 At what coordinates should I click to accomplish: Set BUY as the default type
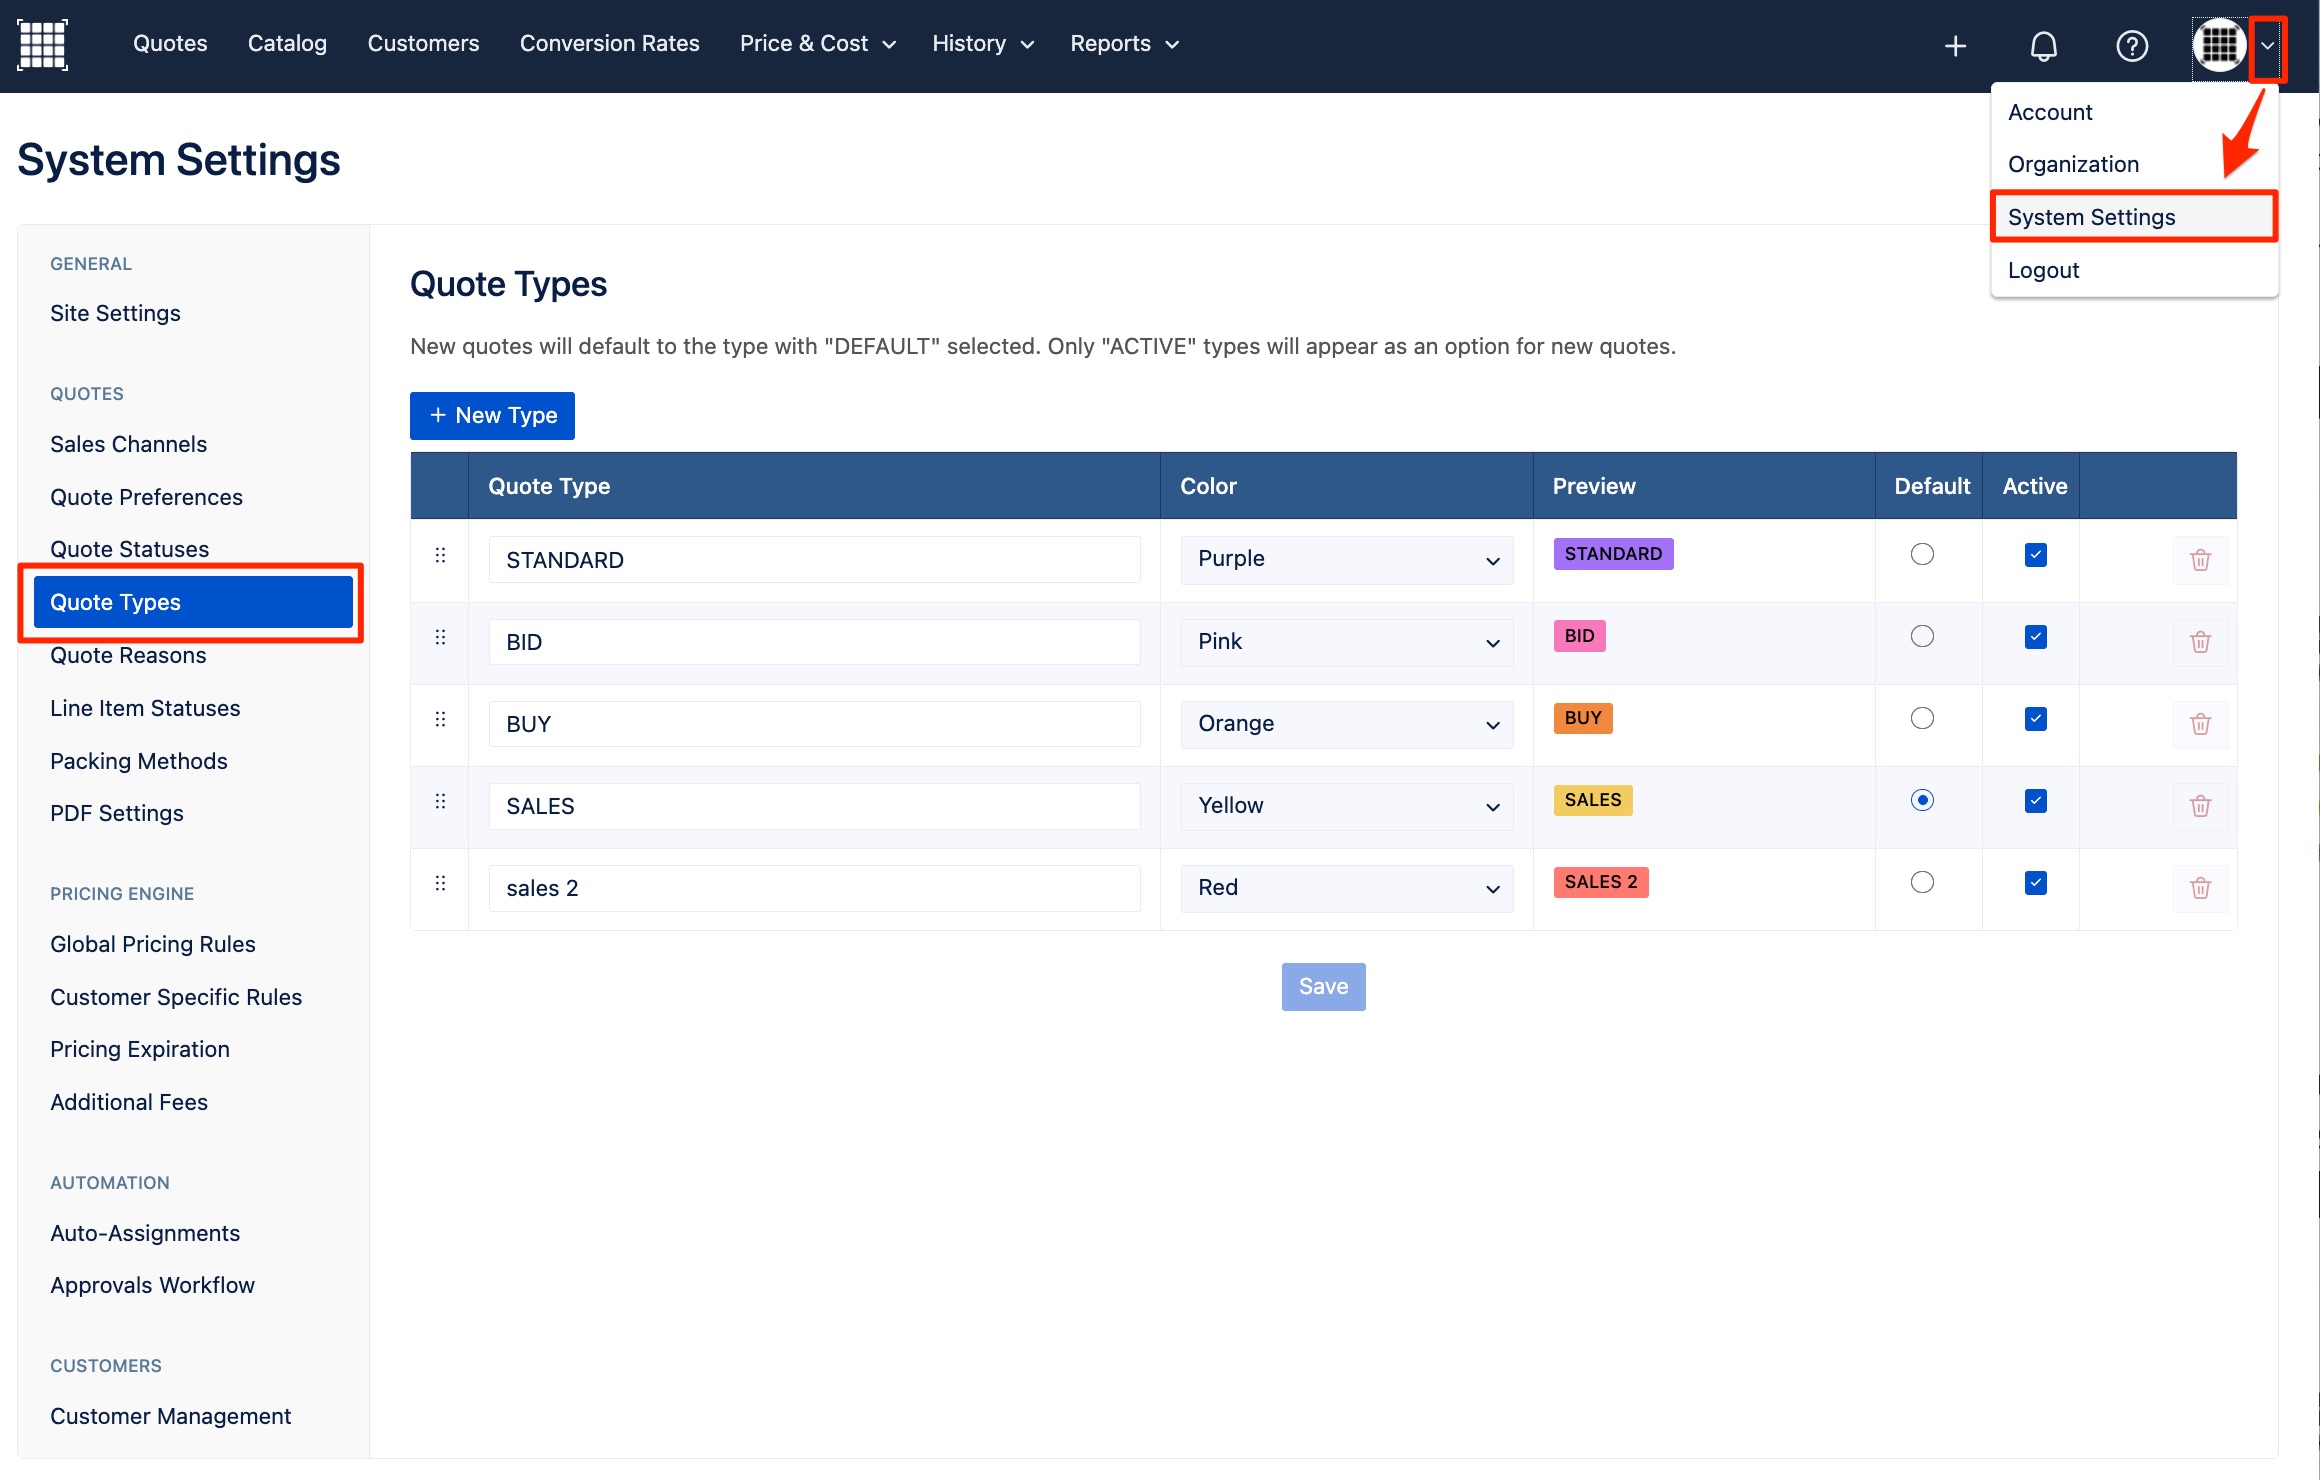1922,718
